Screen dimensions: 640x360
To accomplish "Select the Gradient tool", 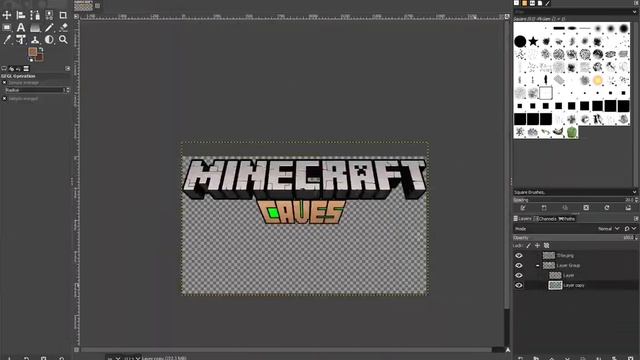I will point(35,27).
